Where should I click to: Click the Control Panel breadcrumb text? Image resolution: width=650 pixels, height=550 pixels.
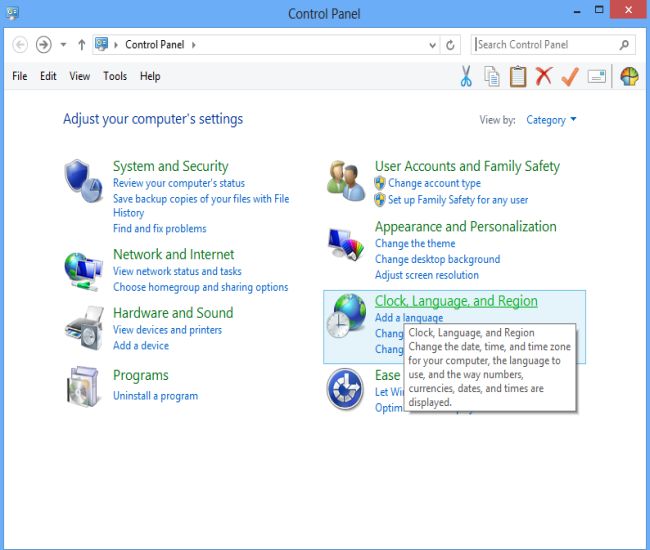tap(155, 44)
